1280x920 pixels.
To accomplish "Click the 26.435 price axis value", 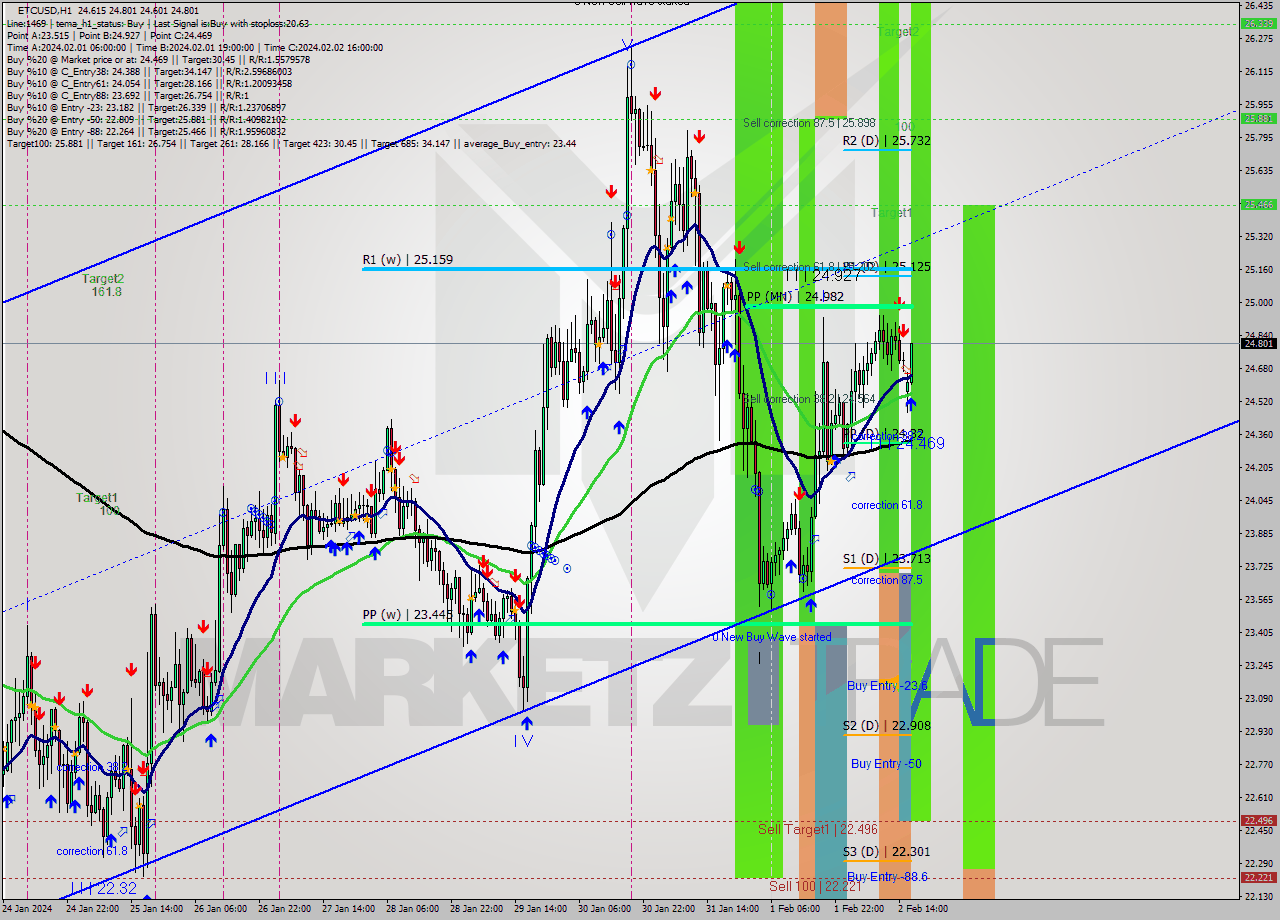I will click(1258, 6).
